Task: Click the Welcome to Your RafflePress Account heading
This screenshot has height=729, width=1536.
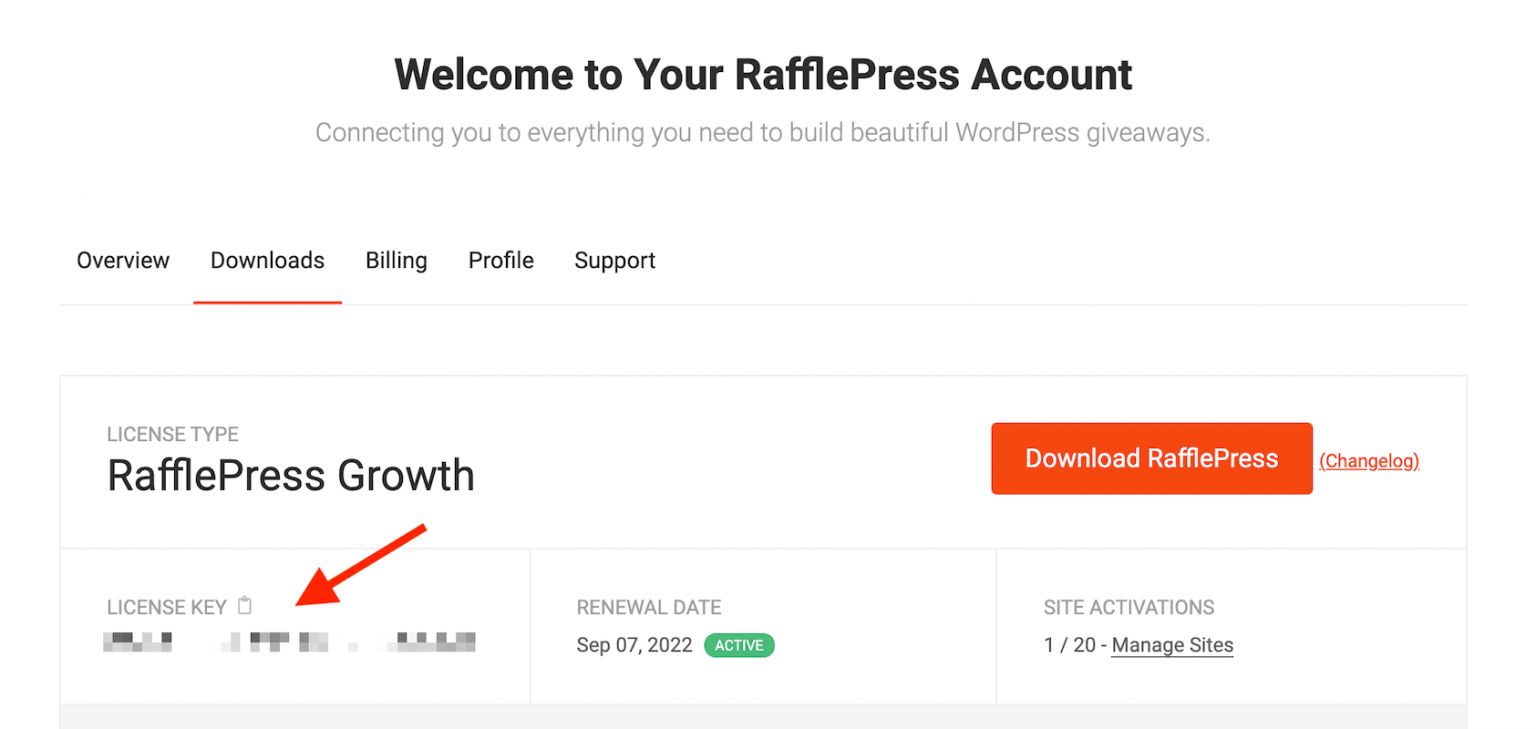Action: pos(764,74)
